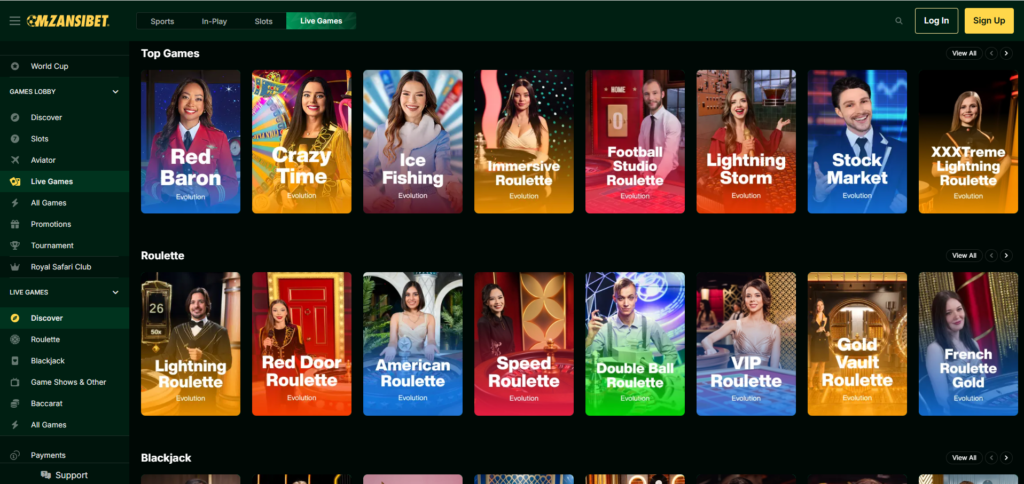Click the World Cup ball icon
The image size is (1024, 484).
click(x=16, y=66)
